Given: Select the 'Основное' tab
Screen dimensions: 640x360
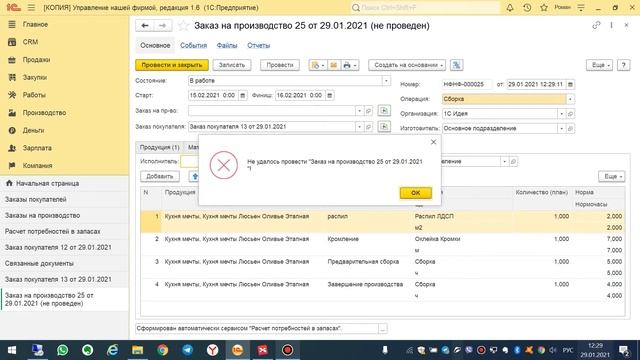Looking at the screenshot, I should tap(155, 45).
